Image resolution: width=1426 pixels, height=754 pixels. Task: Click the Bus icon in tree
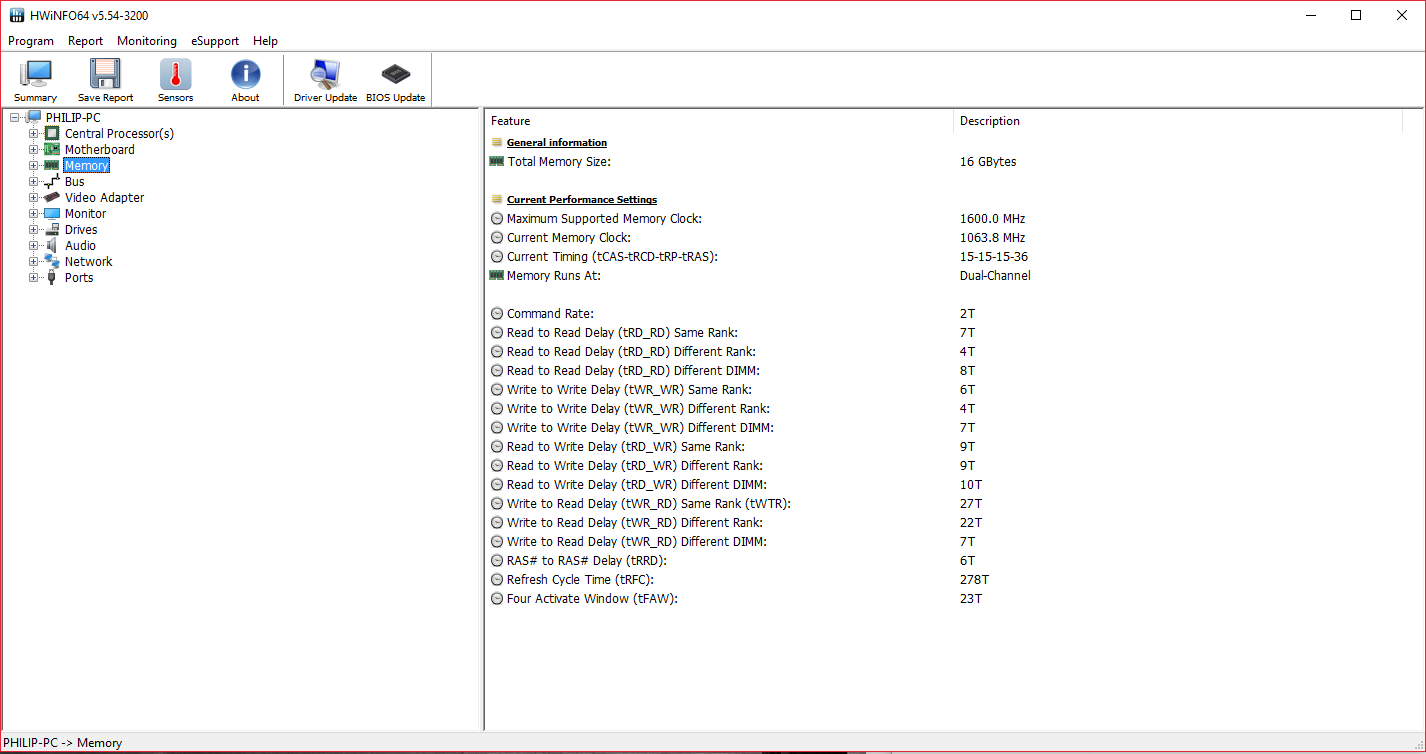click(52, 181)
